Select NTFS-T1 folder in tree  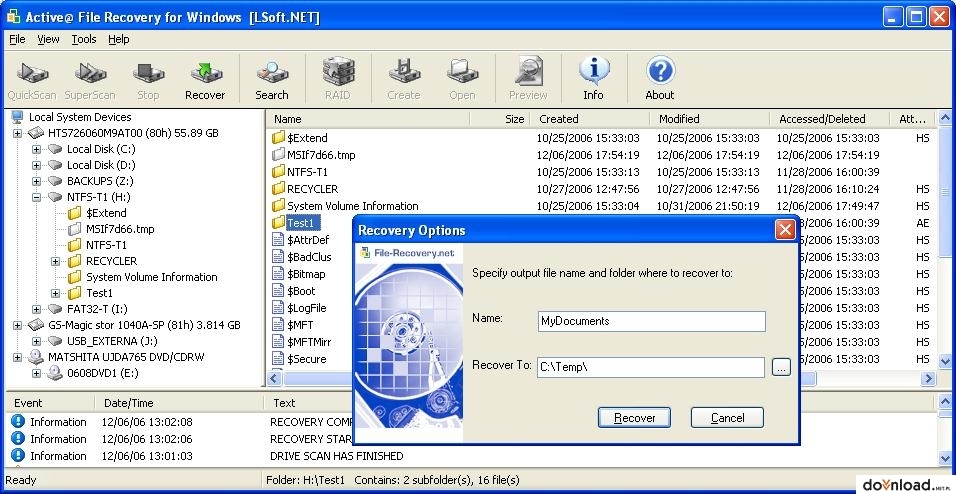(106, 245)
